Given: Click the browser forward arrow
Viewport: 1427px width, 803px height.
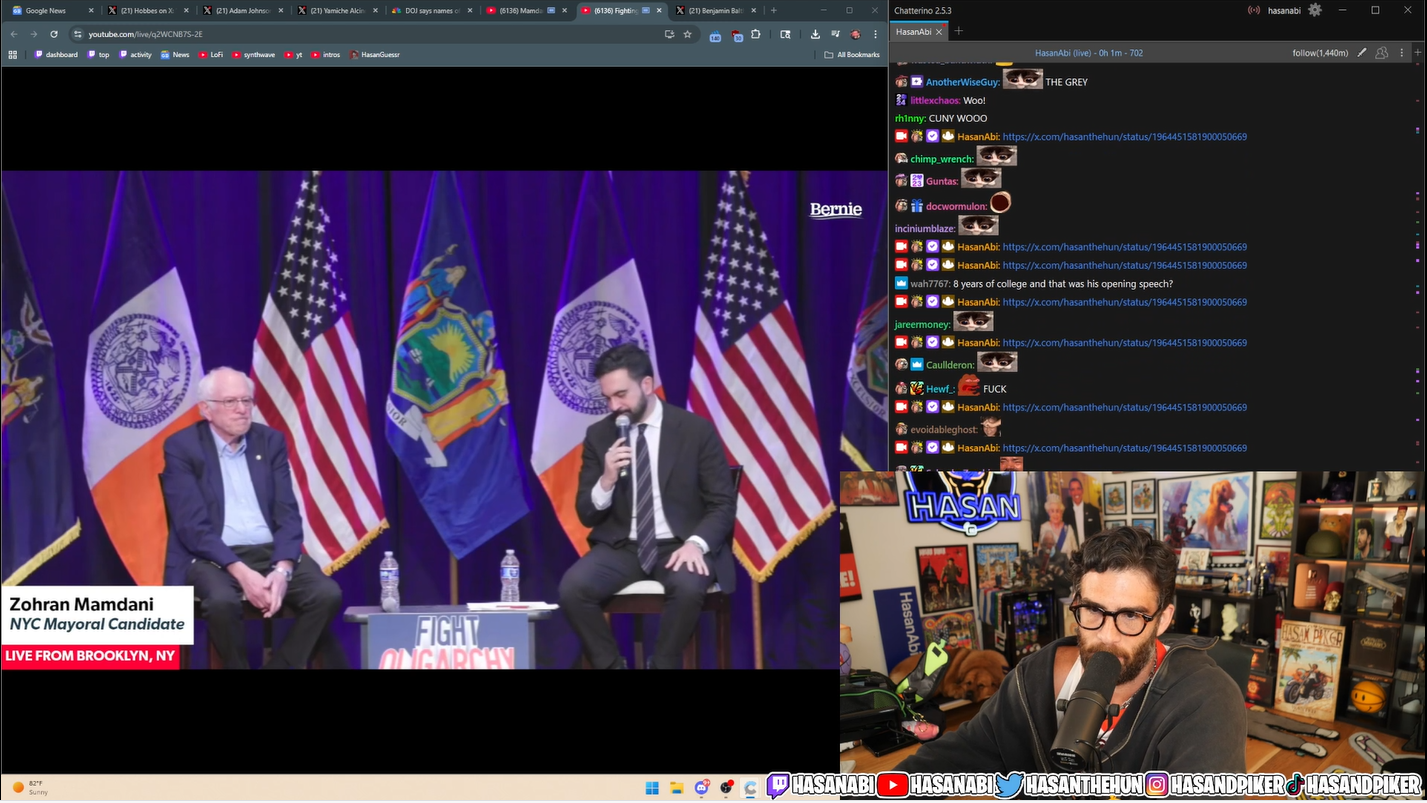Looking at the screenshot, I should pos(33,34).
